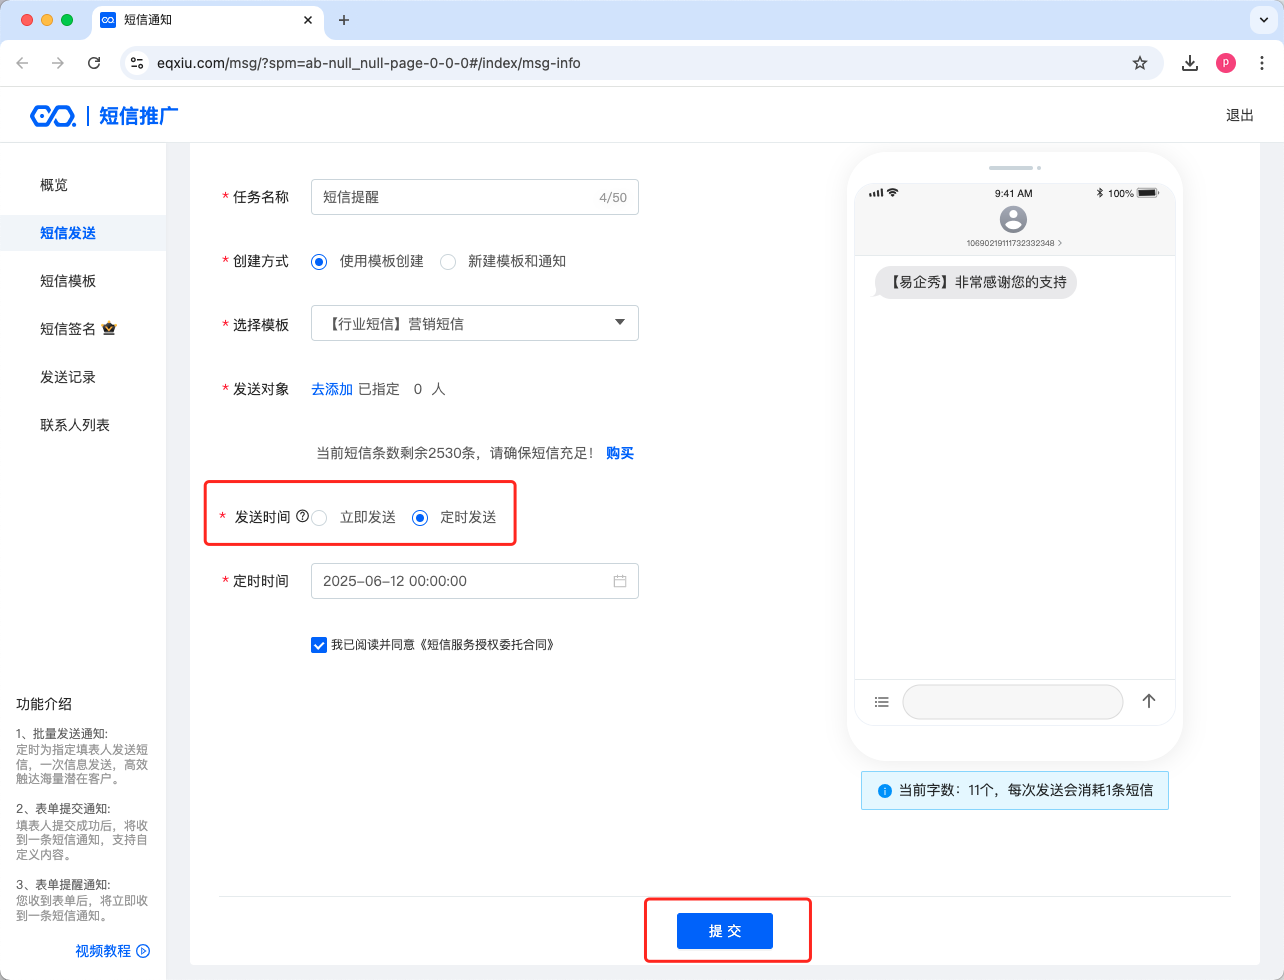
Task: Open the browser downloads icon
Action: pos(1190,63)
